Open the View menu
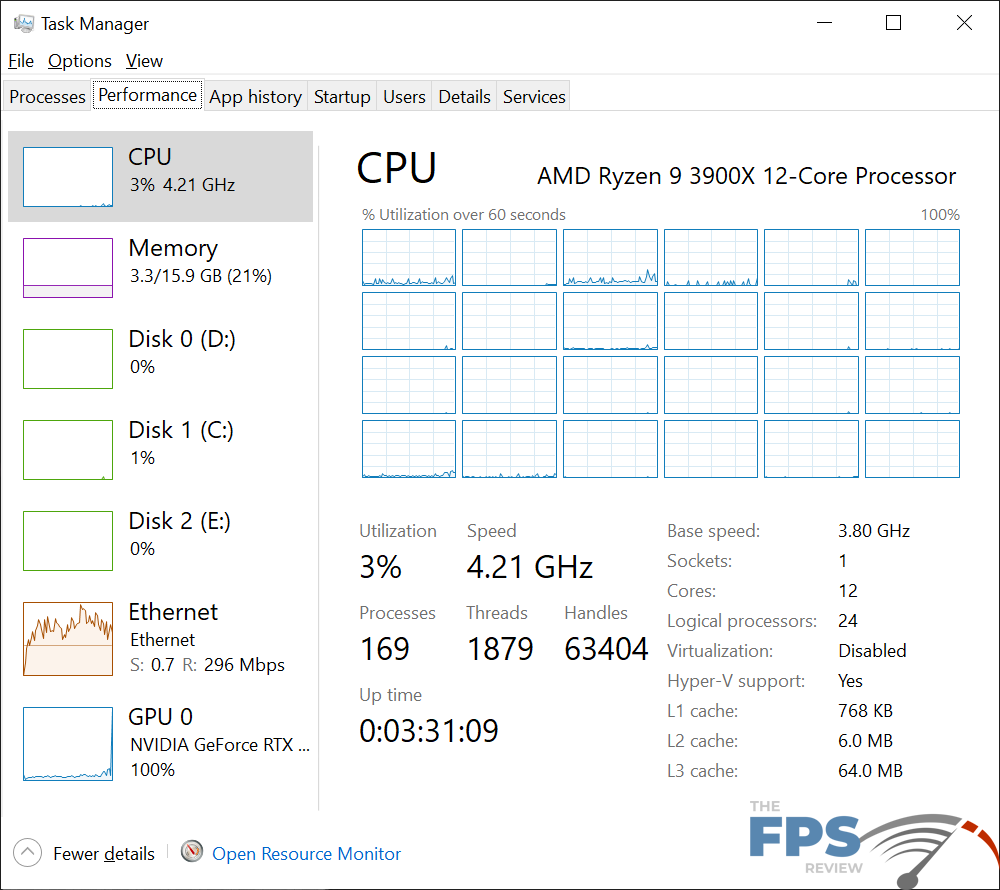 click(x=144, y=61)
